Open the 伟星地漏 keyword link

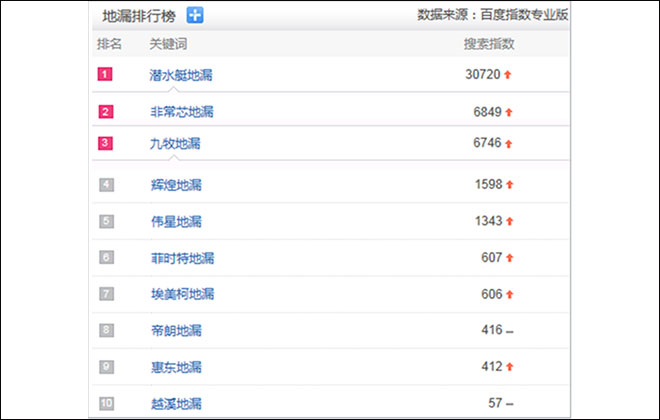point(176,221)
